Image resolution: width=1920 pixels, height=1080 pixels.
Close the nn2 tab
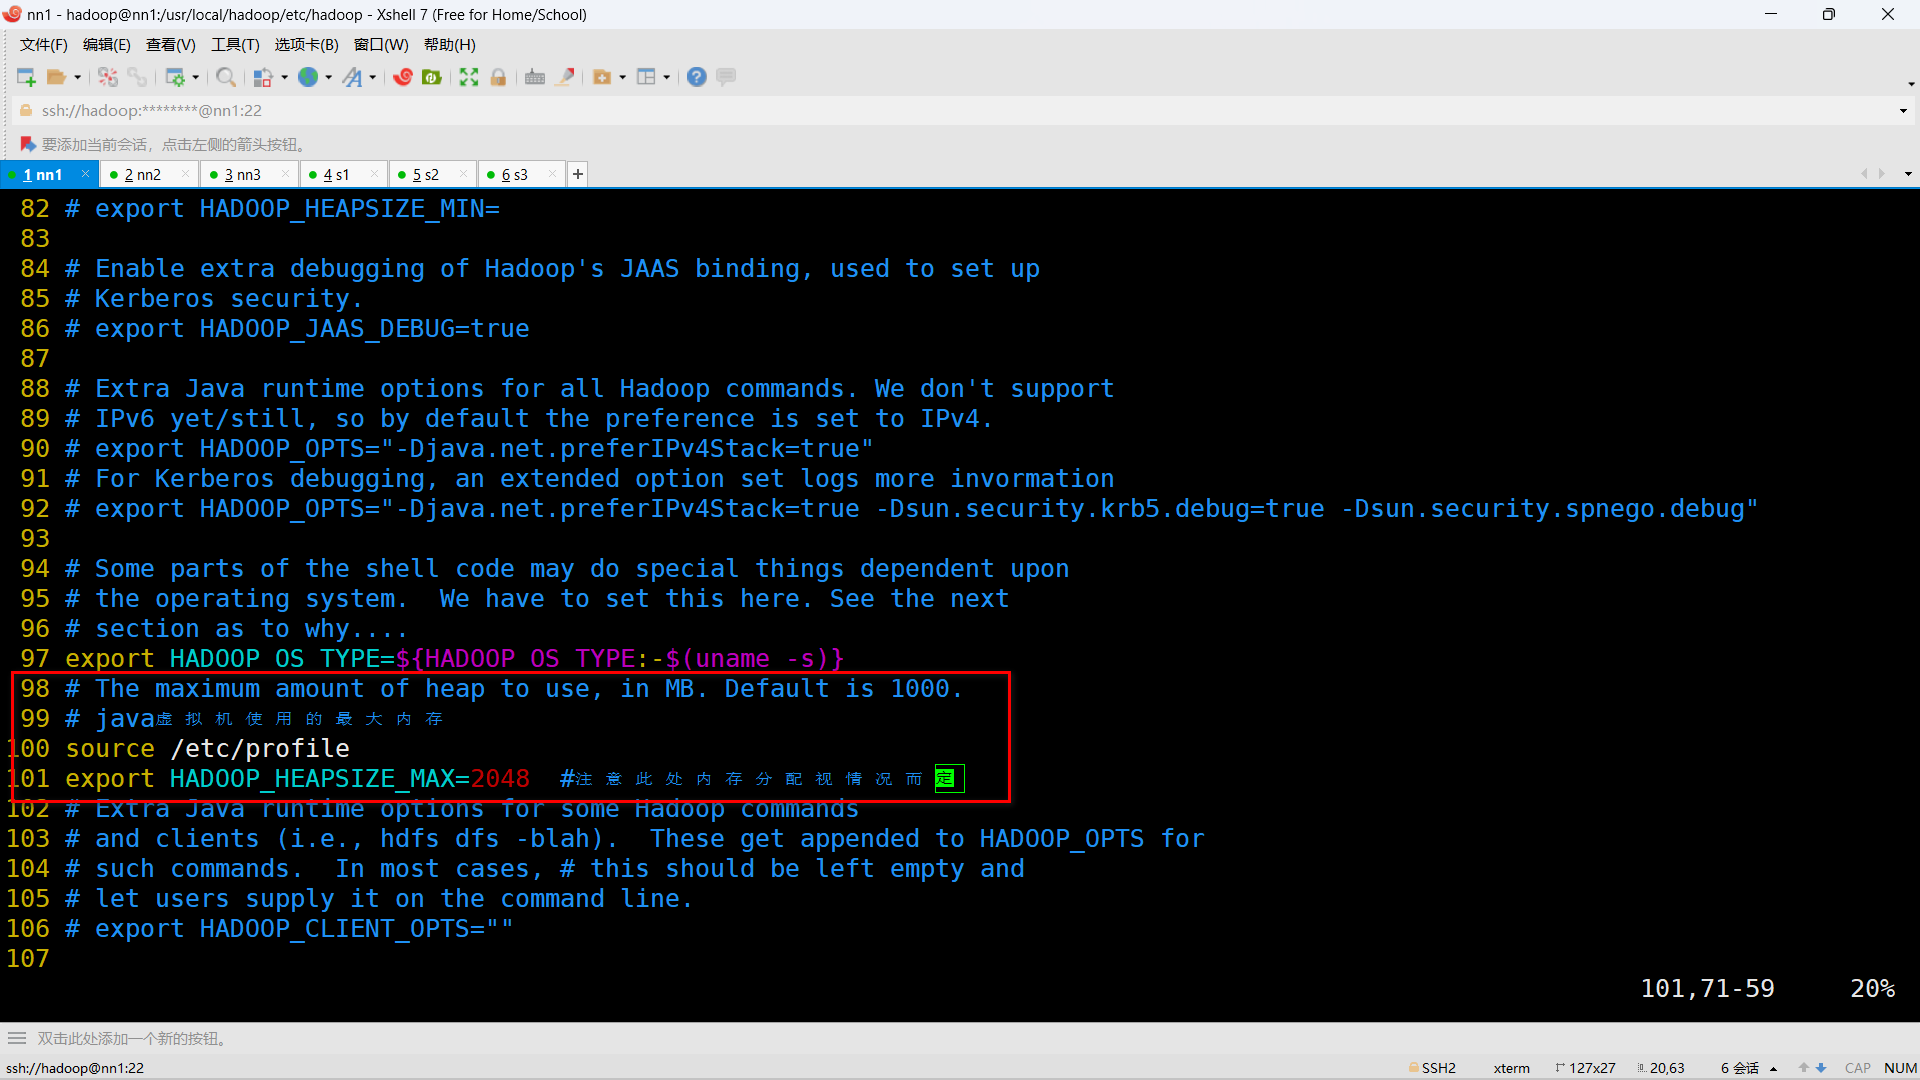click(x=185, y=174)
